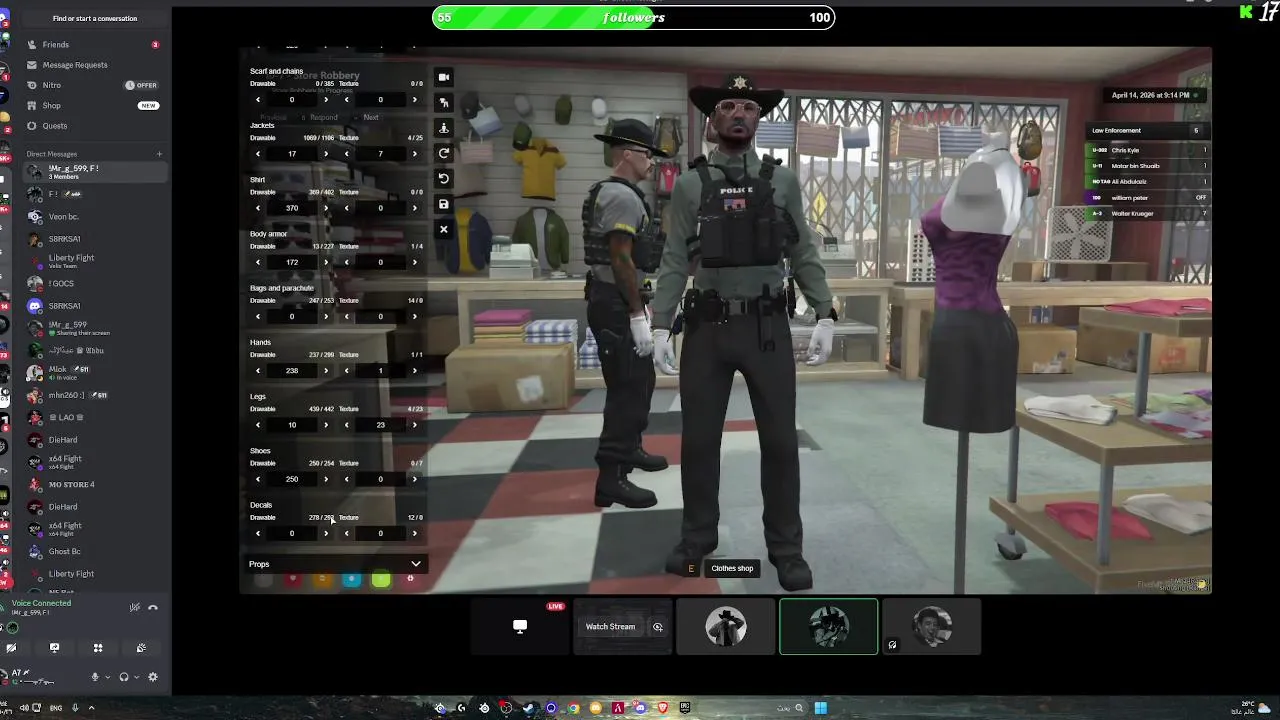Save the outfit with the floppy disk icon
Screen dimensions: 1280x720
tap(444, 204)
